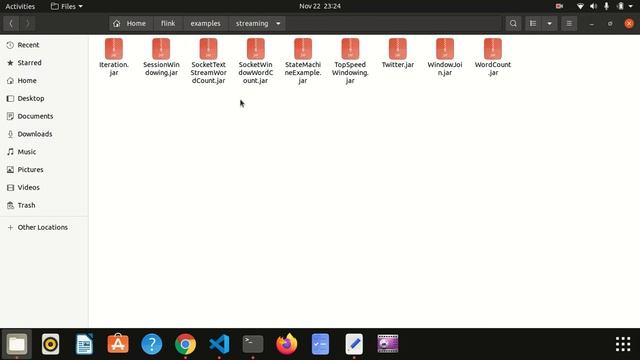Open Recent in sidebar
The height and width of the screenshot is (360, 640).
(x=44, y=45)
